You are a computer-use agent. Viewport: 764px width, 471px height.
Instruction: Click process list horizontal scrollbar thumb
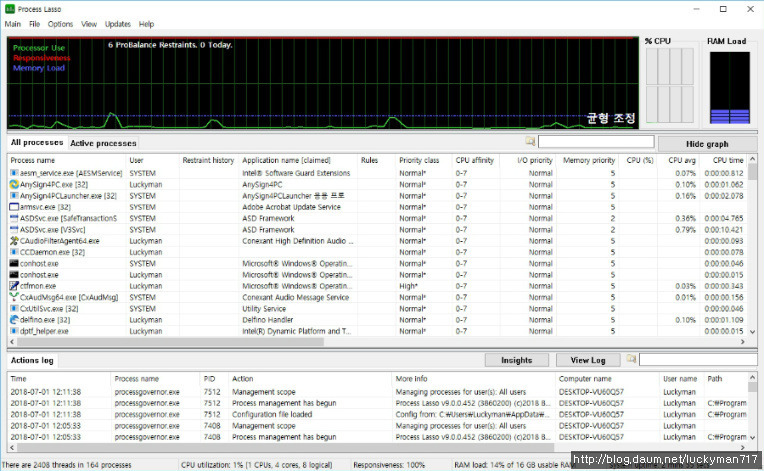click(171, 342)
